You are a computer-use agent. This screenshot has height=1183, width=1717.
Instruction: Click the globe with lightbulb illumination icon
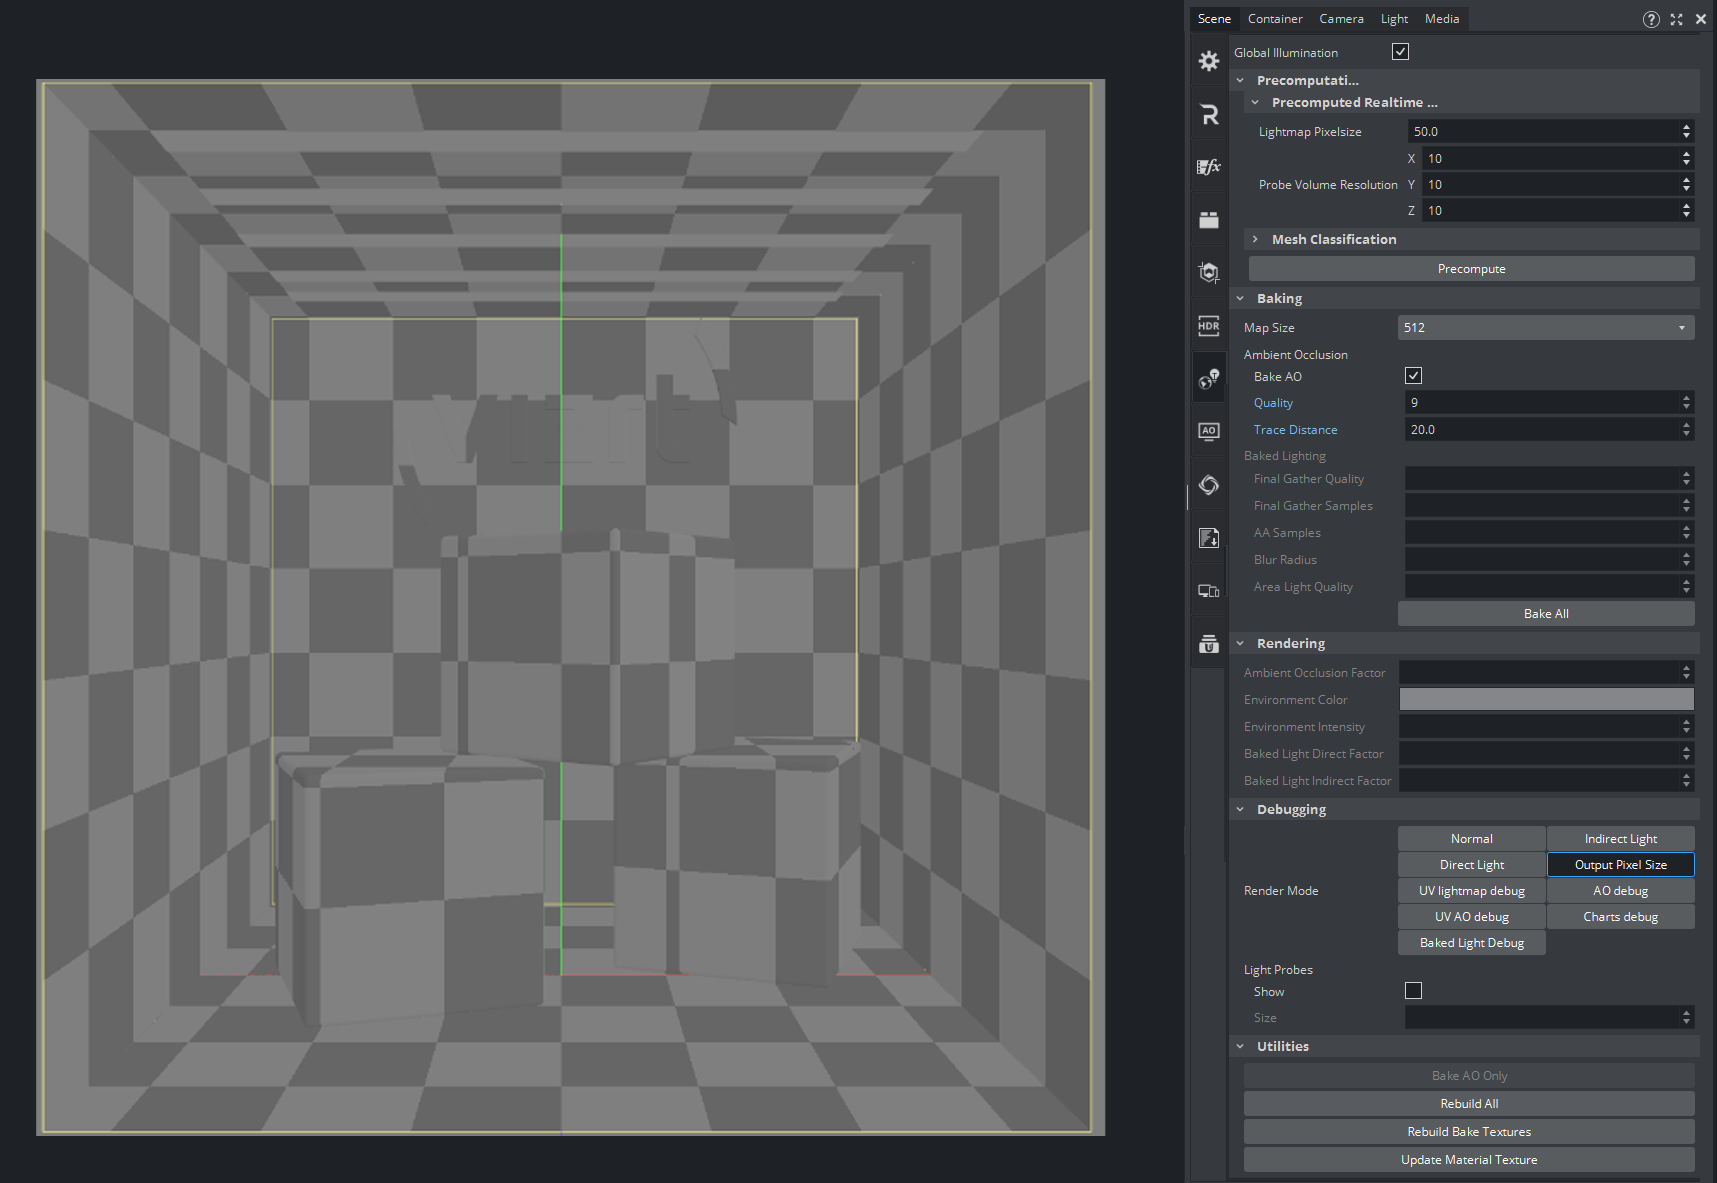point(1209,379)
